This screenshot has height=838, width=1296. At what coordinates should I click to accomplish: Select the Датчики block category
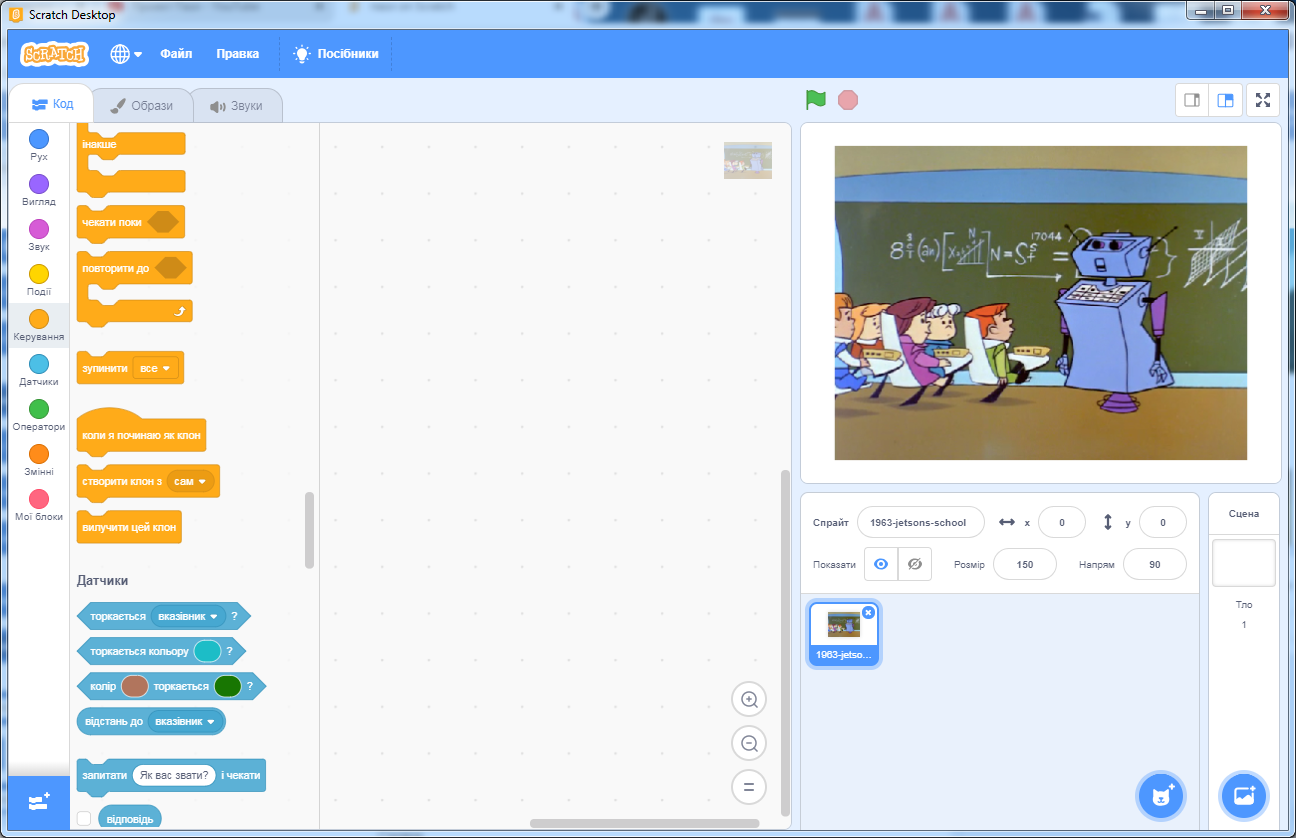coord(39,371)
